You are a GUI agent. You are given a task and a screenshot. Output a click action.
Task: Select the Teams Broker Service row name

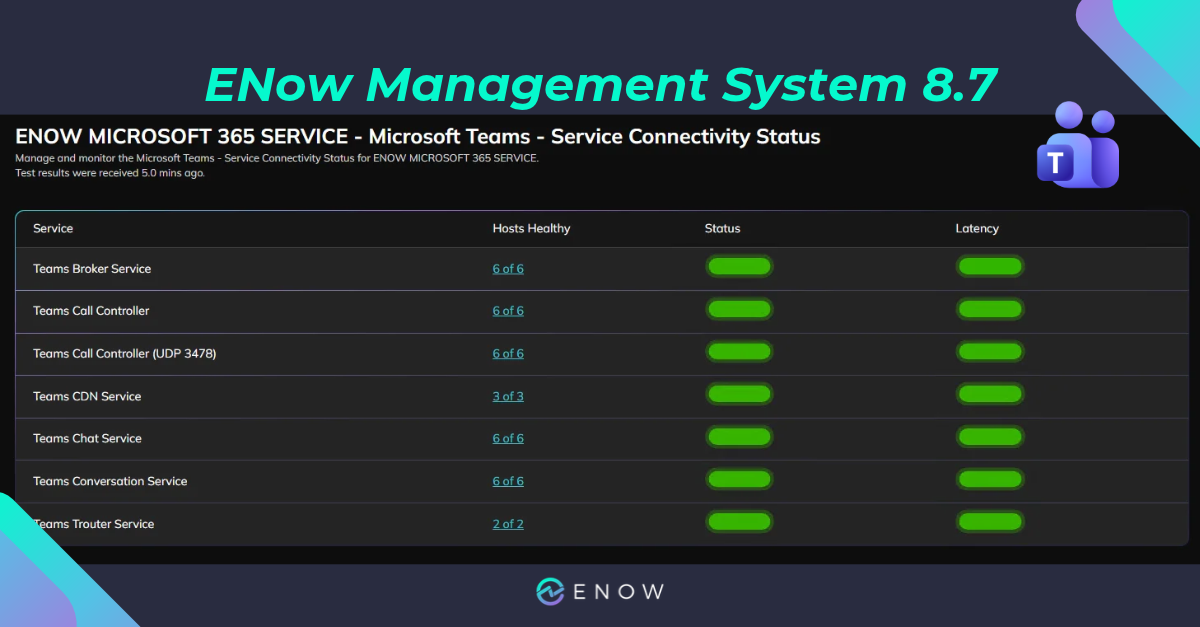coord(92,269)
